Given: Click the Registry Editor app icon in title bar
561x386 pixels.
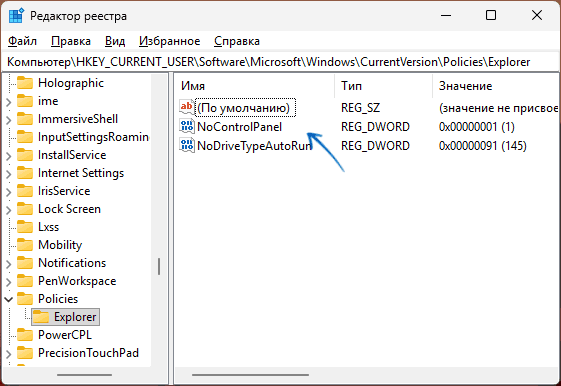Looking at the screenshot, I should (16, 16).
